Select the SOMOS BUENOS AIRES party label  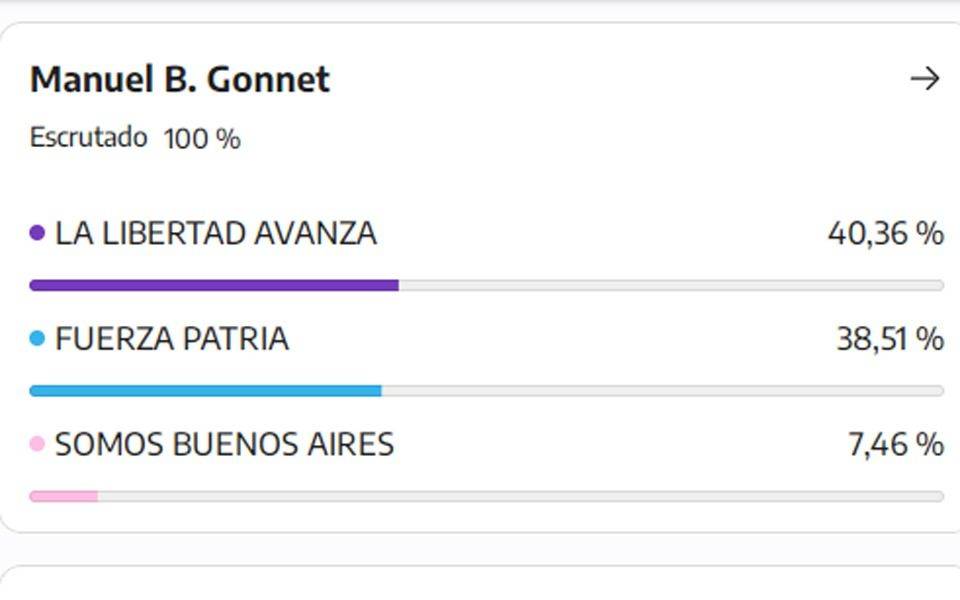tap(225, 444)
